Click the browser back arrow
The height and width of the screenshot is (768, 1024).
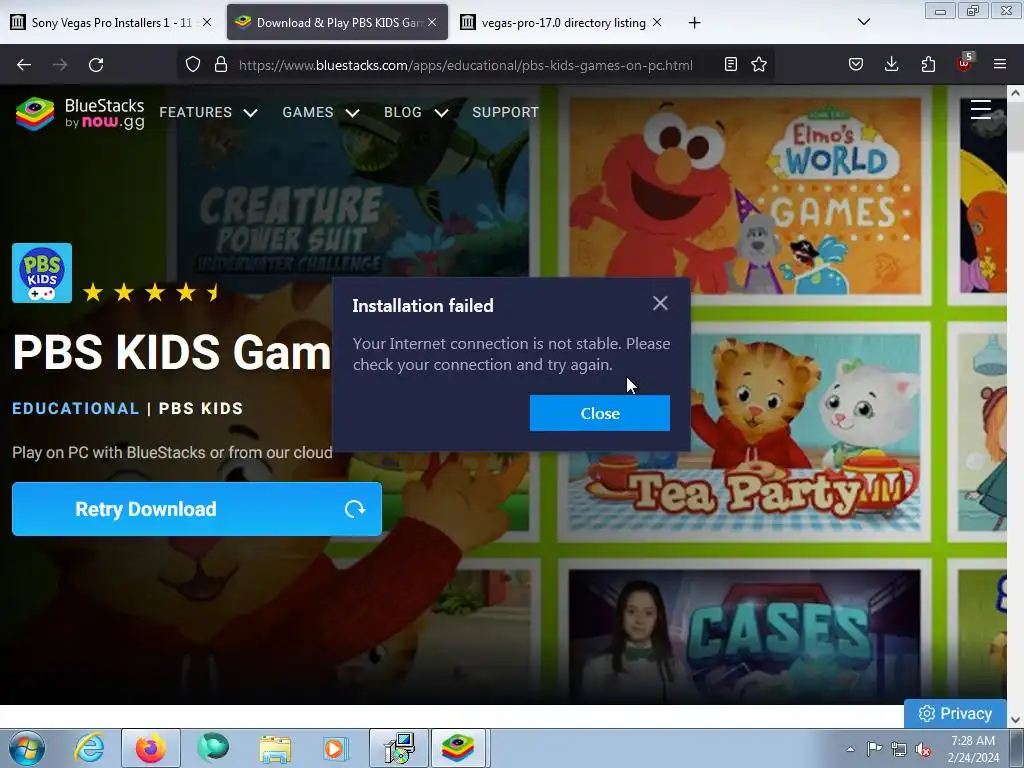(24, 65)
